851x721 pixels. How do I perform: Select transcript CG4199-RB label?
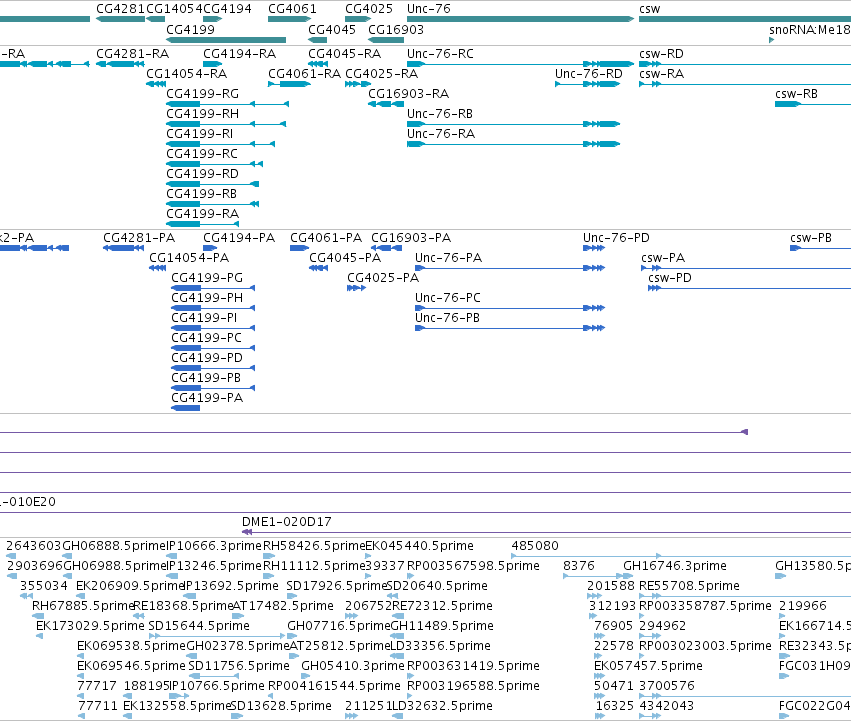(201, 194)
